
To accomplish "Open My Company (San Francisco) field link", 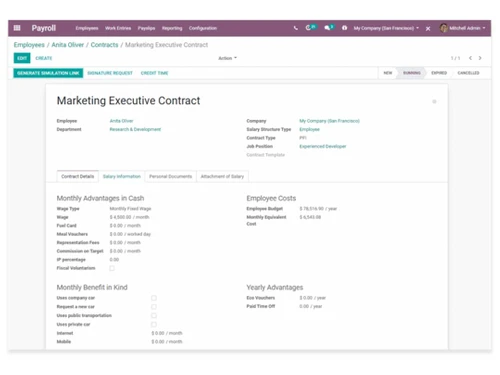I will 329,121.
